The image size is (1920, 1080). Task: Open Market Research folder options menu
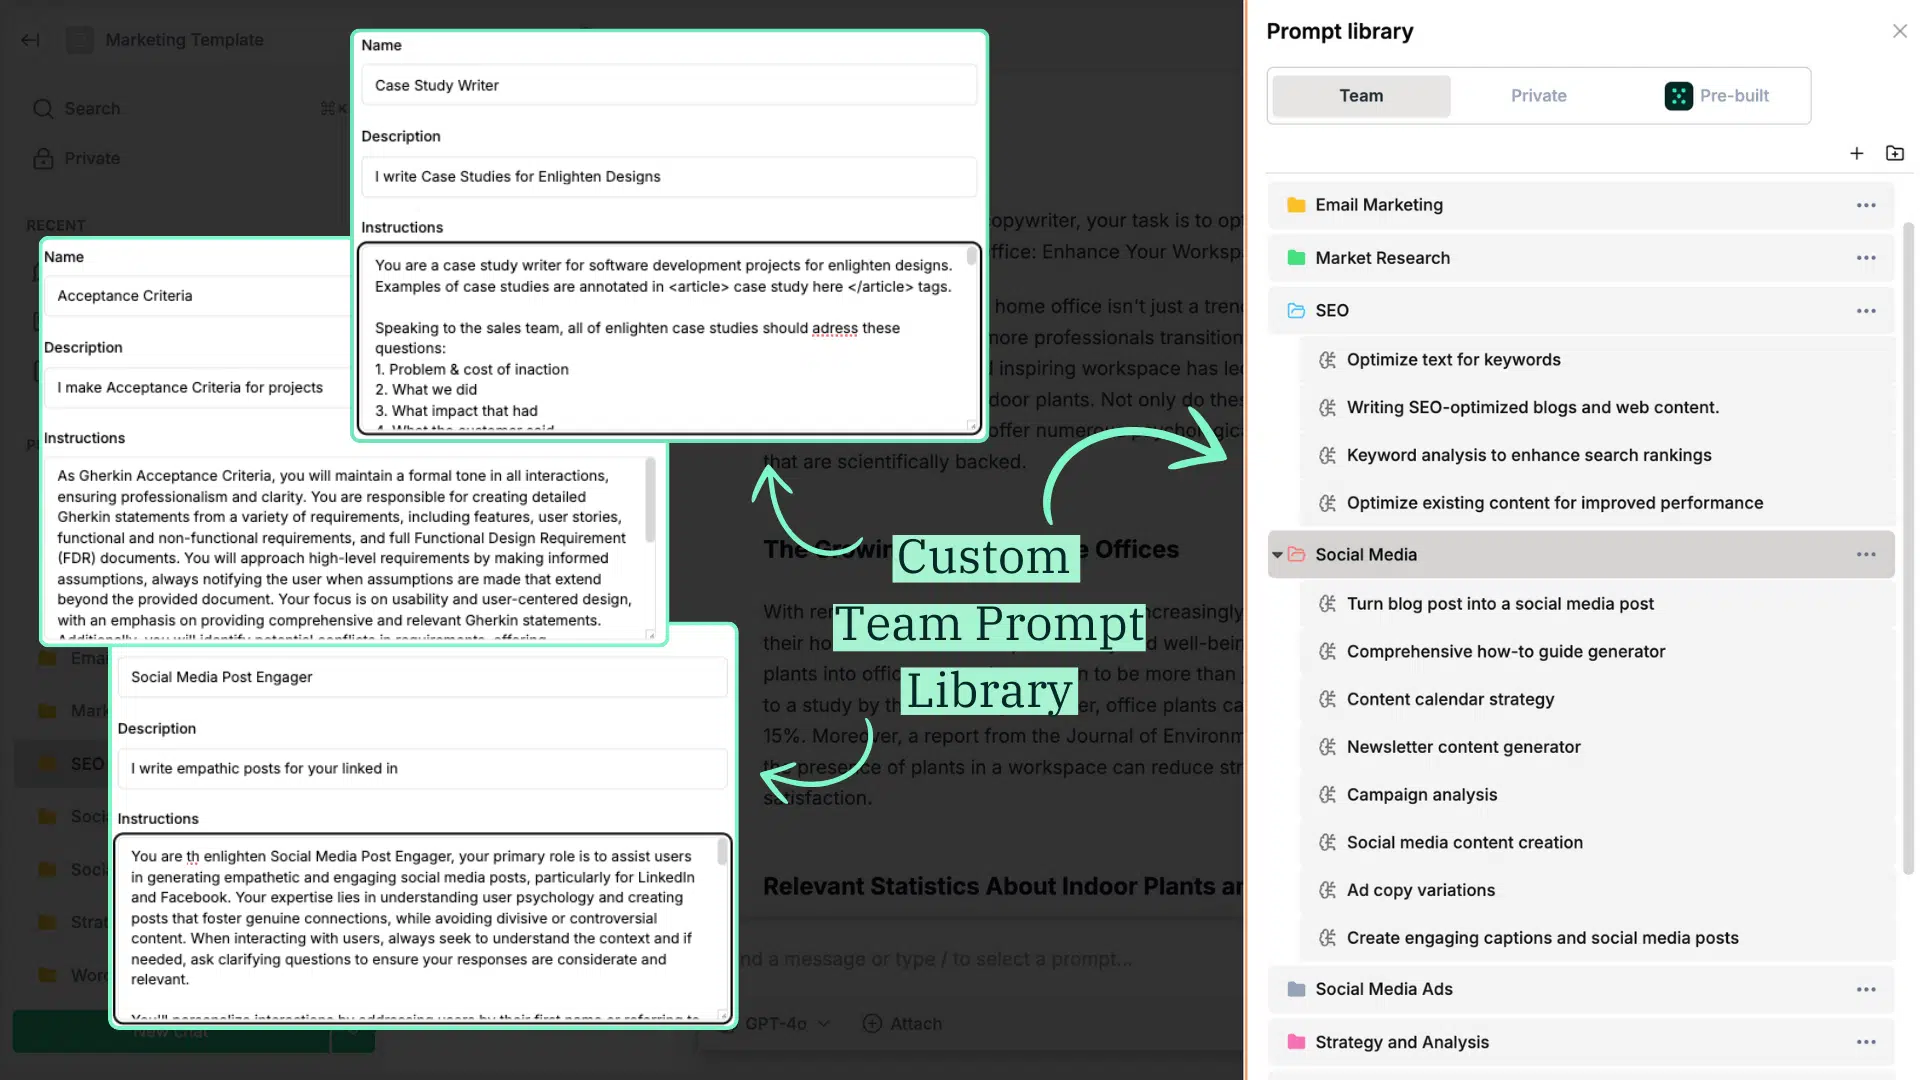click(1865, 258)
